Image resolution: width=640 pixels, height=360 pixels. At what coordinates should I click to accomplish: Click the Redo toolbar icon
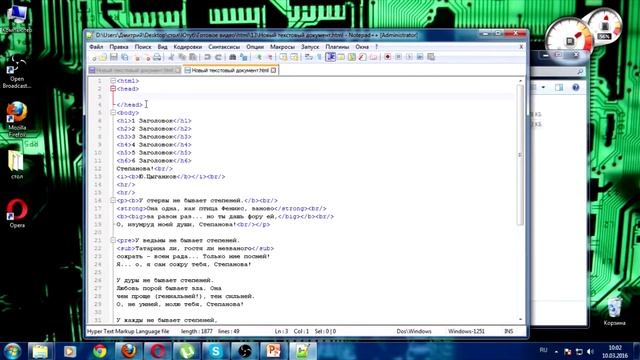(x=218, y=58)
